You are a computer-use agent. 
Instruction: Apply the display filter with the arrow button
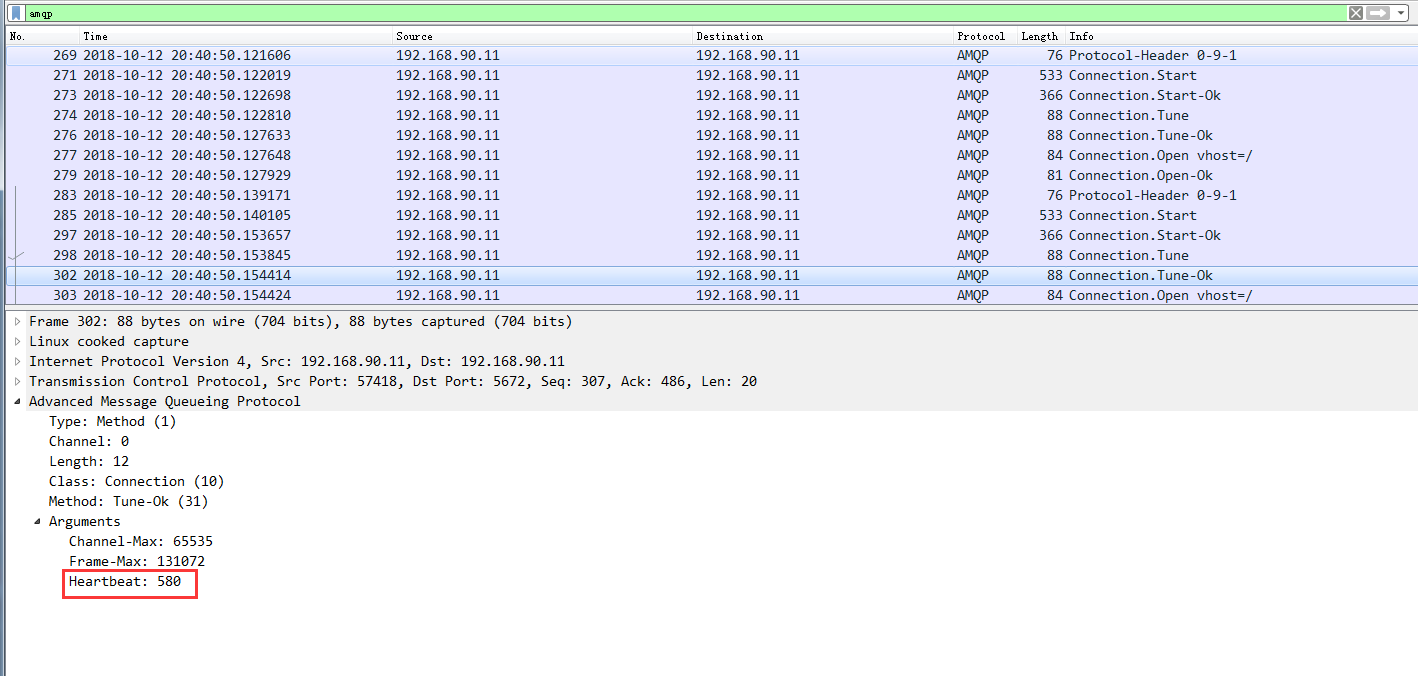point(1378,13)
